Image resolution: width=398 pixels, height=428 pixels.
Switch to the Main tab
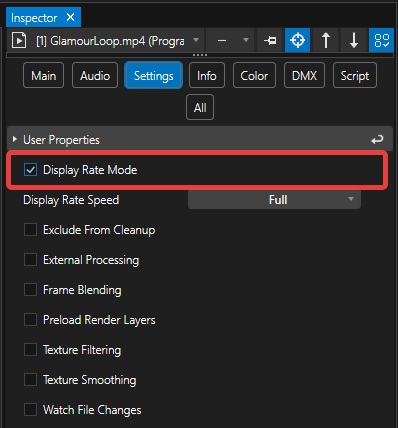43,75
